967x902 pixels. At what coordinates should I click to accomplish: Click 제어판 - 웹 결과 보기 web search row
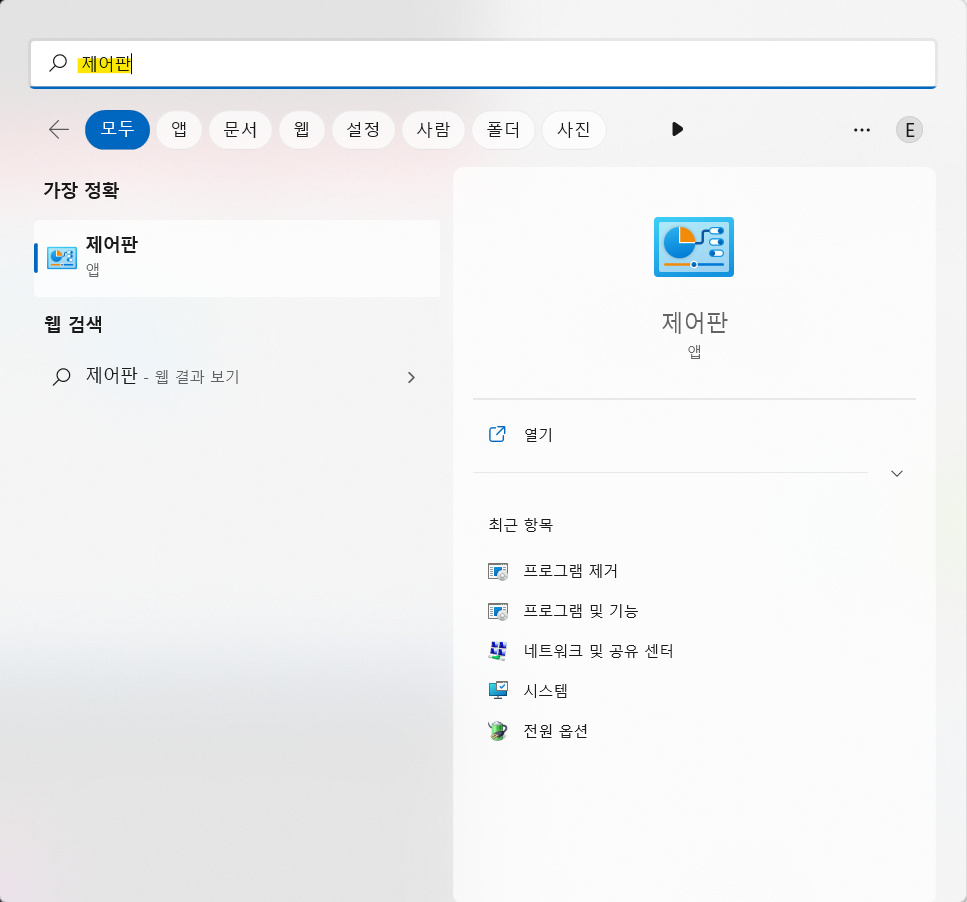coord(237,377)
